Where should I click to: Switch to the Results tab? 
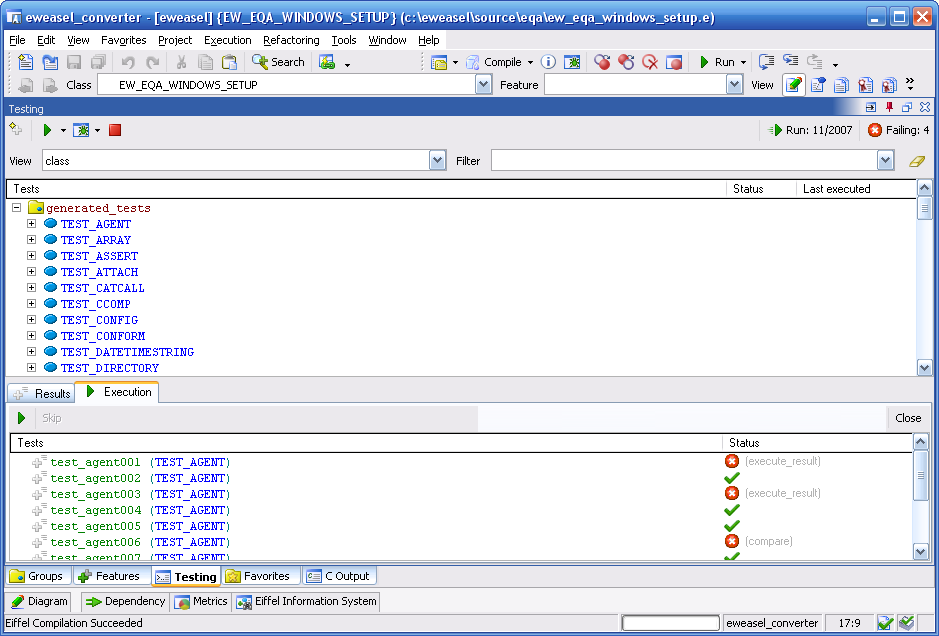coord(41,393)
